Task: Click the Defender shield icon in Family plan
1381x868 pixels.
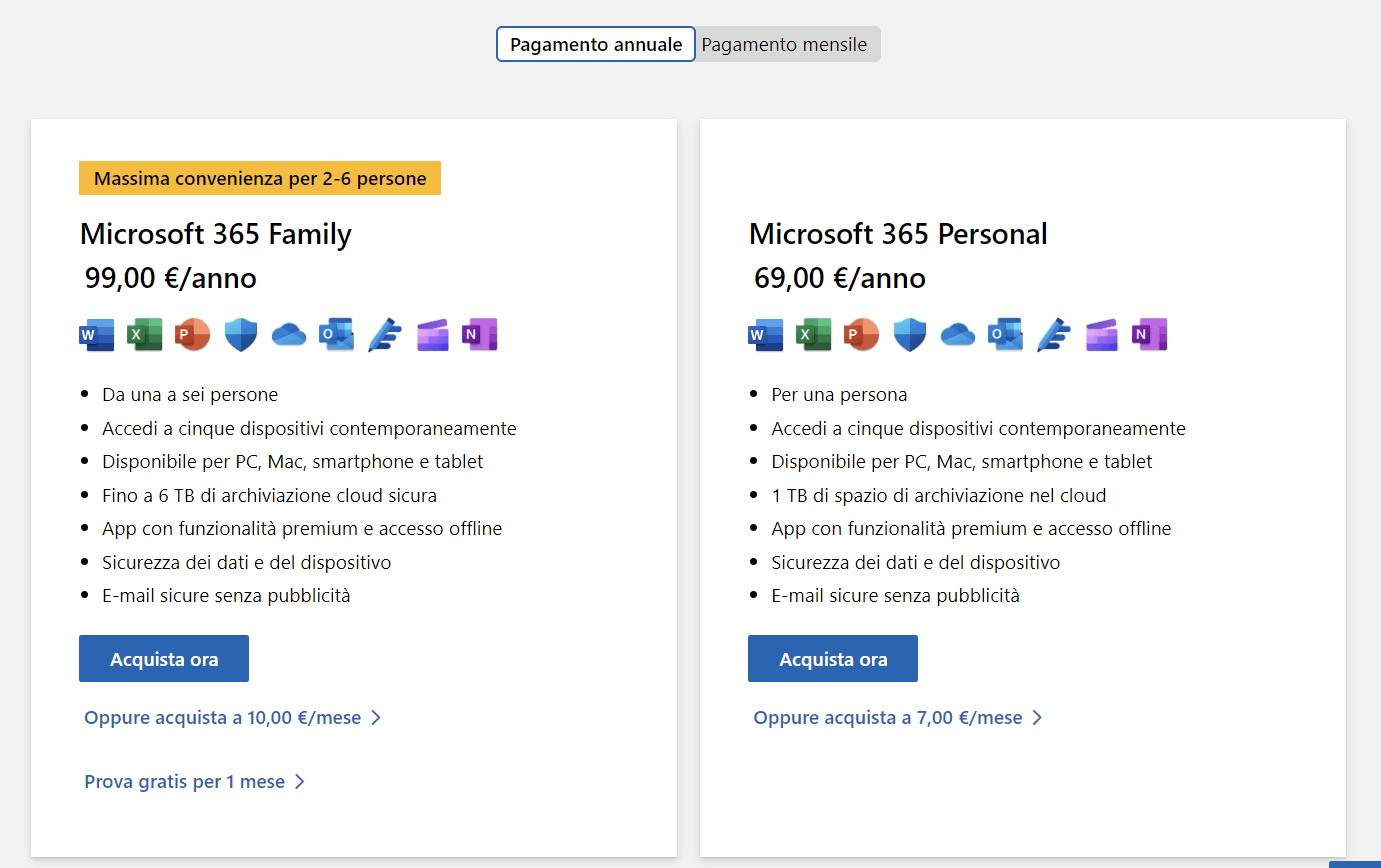Action: [241, 334]
